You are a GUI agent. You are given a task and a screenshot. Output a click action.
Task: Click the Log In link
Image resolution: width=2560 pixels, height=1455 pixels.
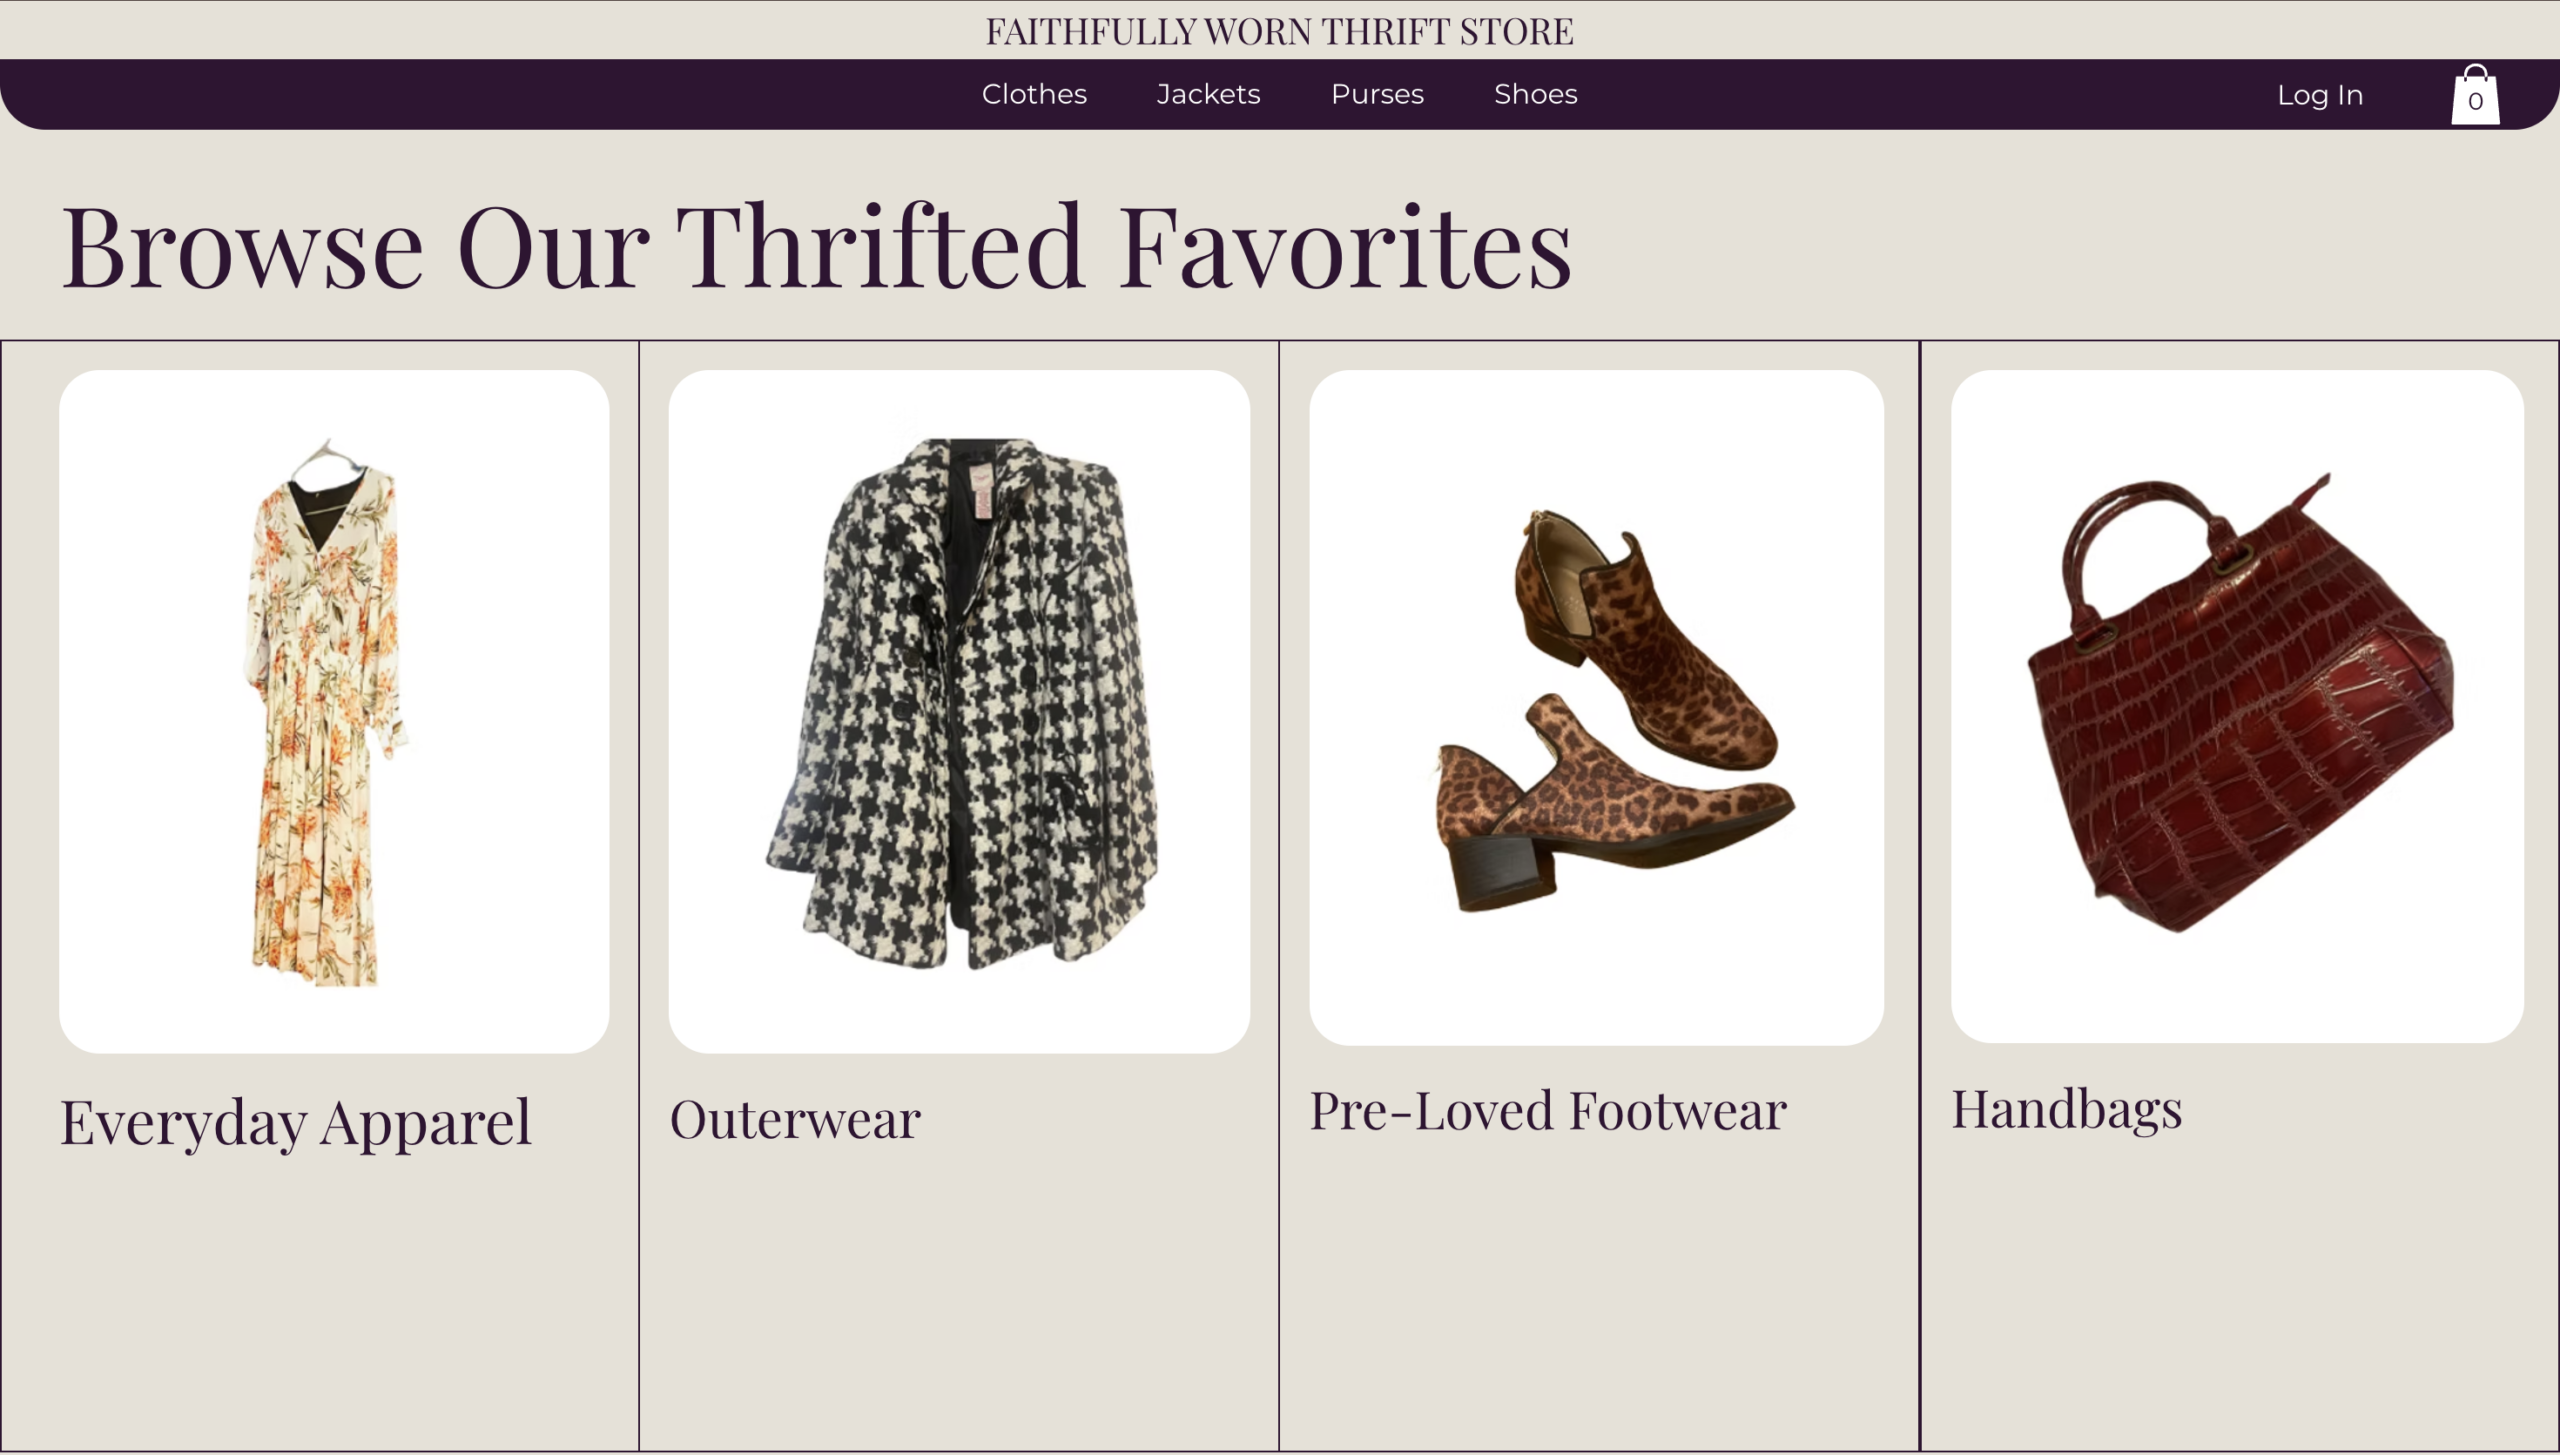coord(2320,95)
